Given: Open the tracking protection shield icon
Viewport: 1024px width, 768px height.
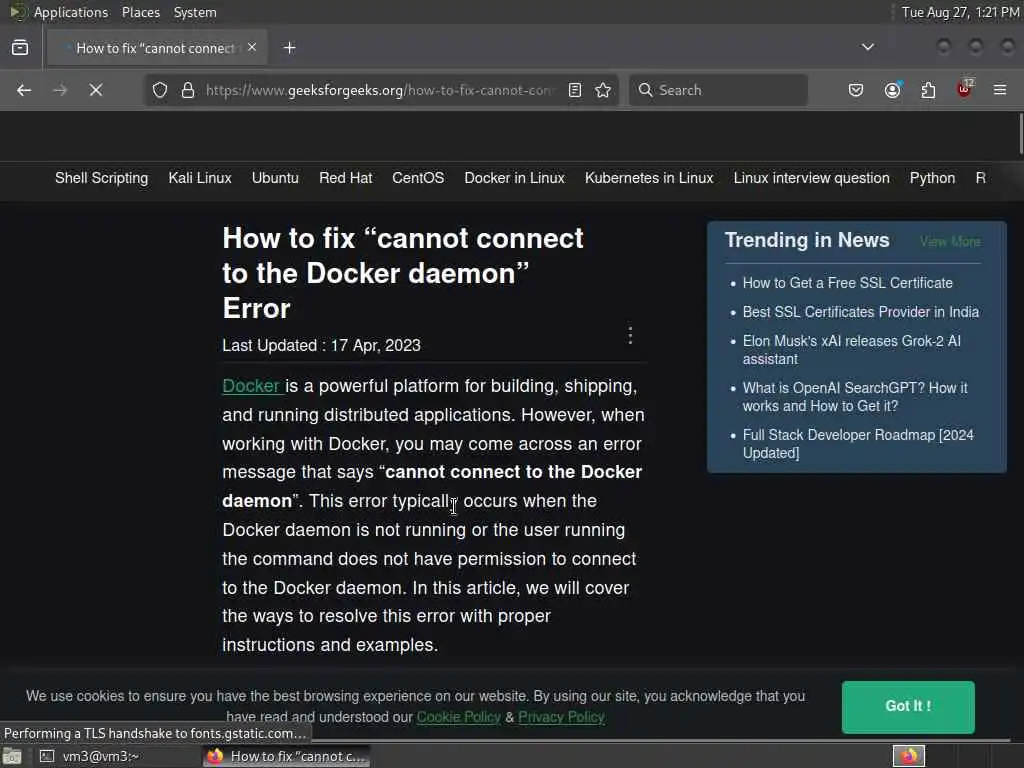Looking at the screenshot, I should click(160, 90).
